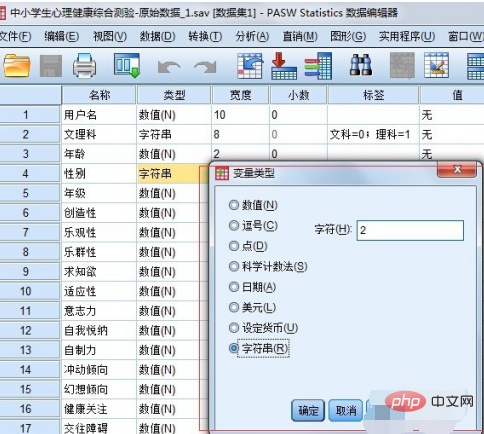
Task: Click the 小数 column header
Action: (x=298, y=95)
